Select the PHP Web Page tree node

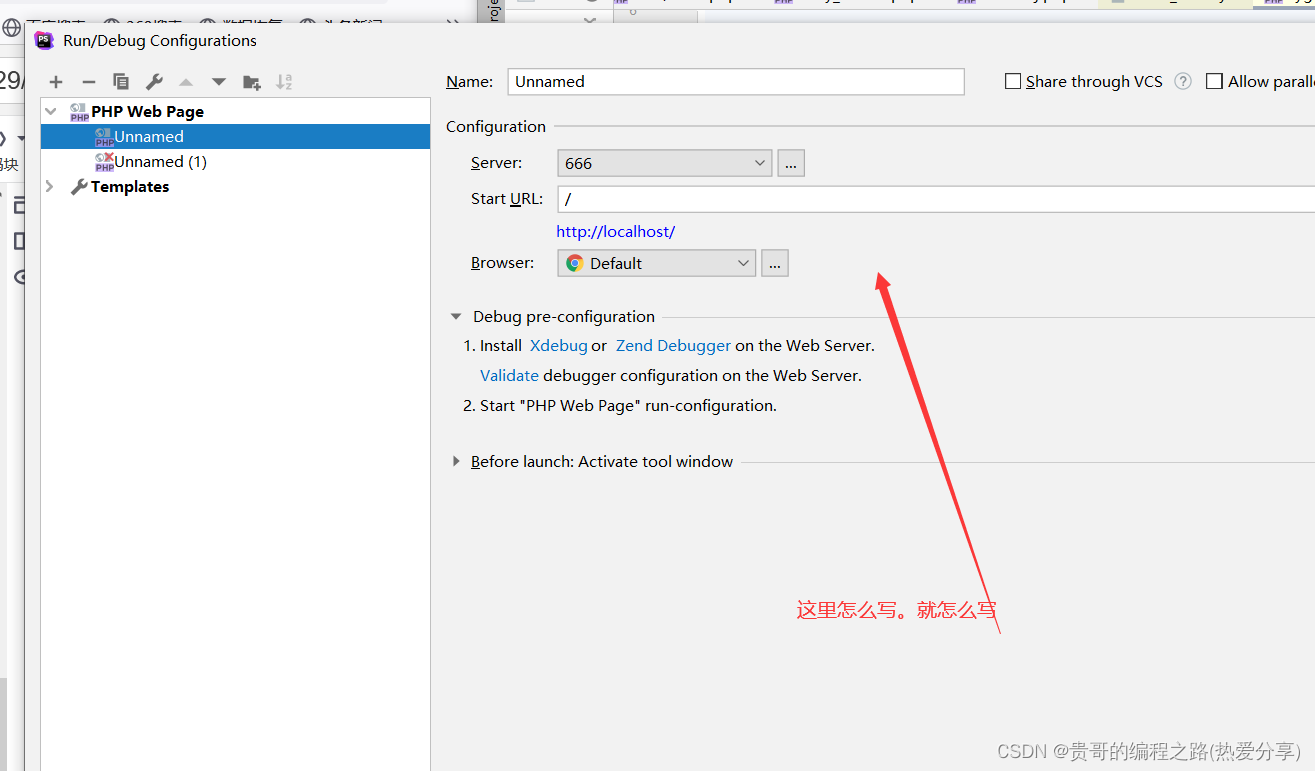147,112
